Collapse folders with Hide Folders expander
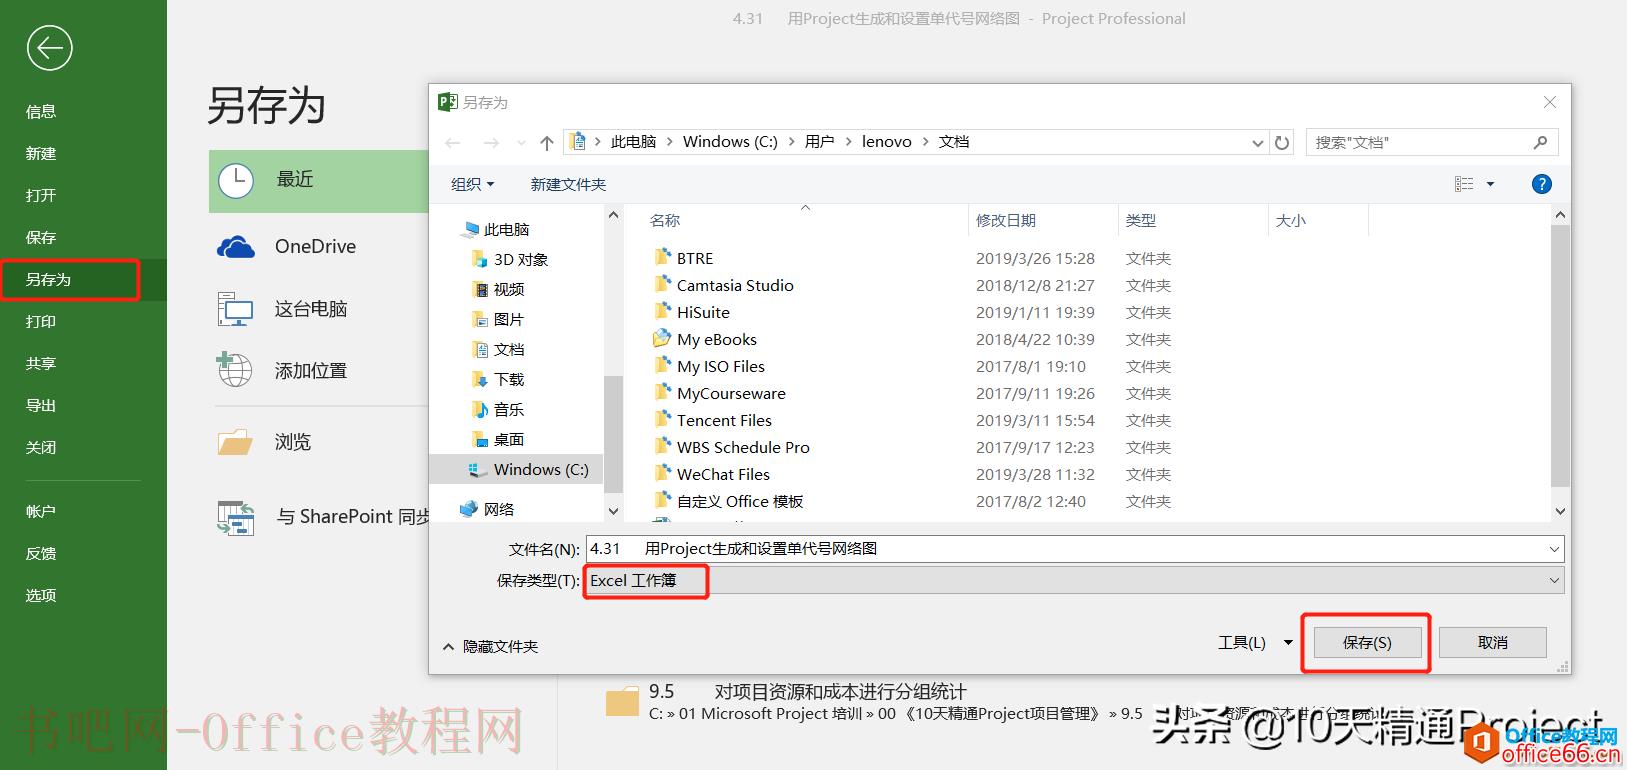Screen dimensions: 1627x770 point(491,647)
